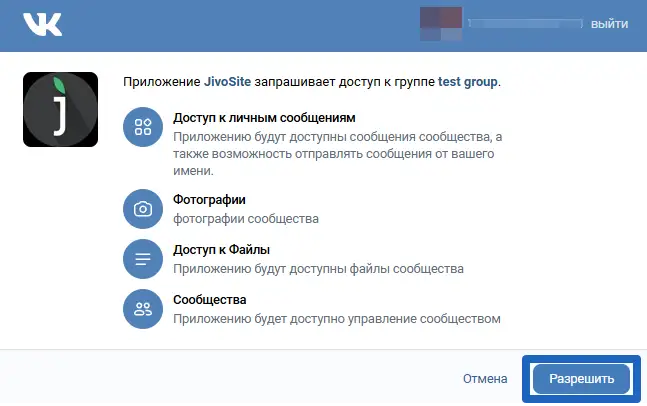Click the Files access lines icon
Viewport: 647px width, 406px height.
[x=143, y=259]
